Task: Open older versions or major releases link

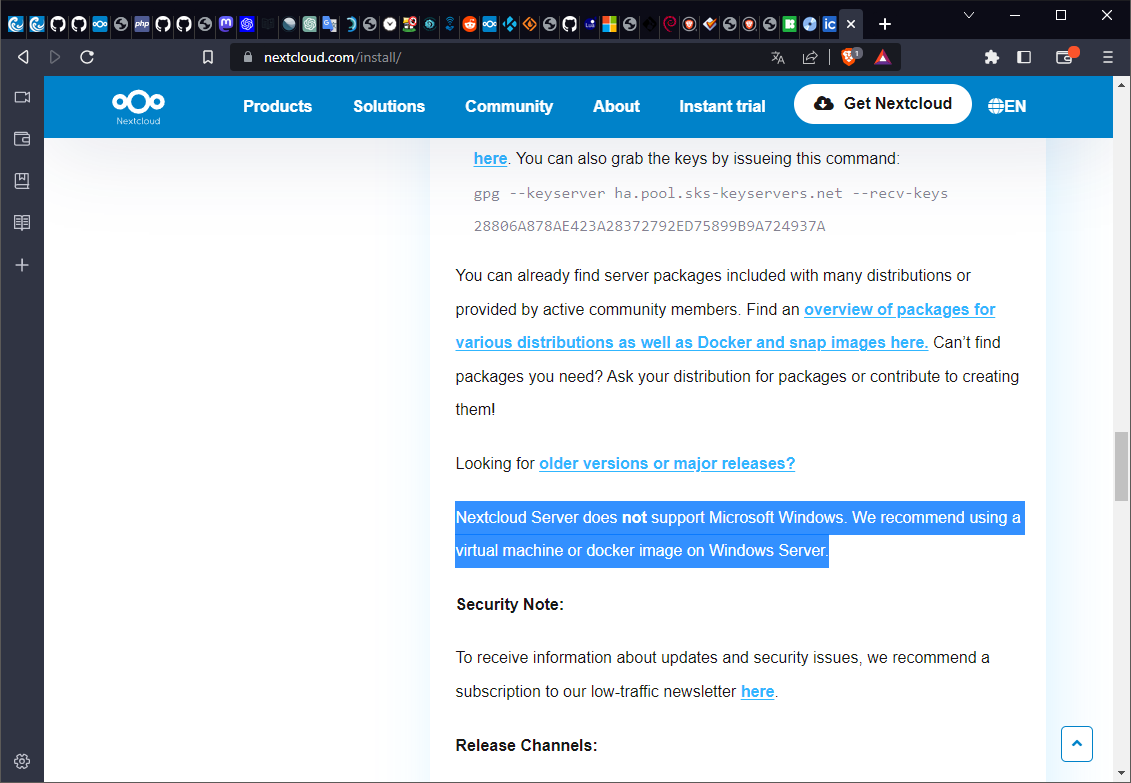Action: 666,464
